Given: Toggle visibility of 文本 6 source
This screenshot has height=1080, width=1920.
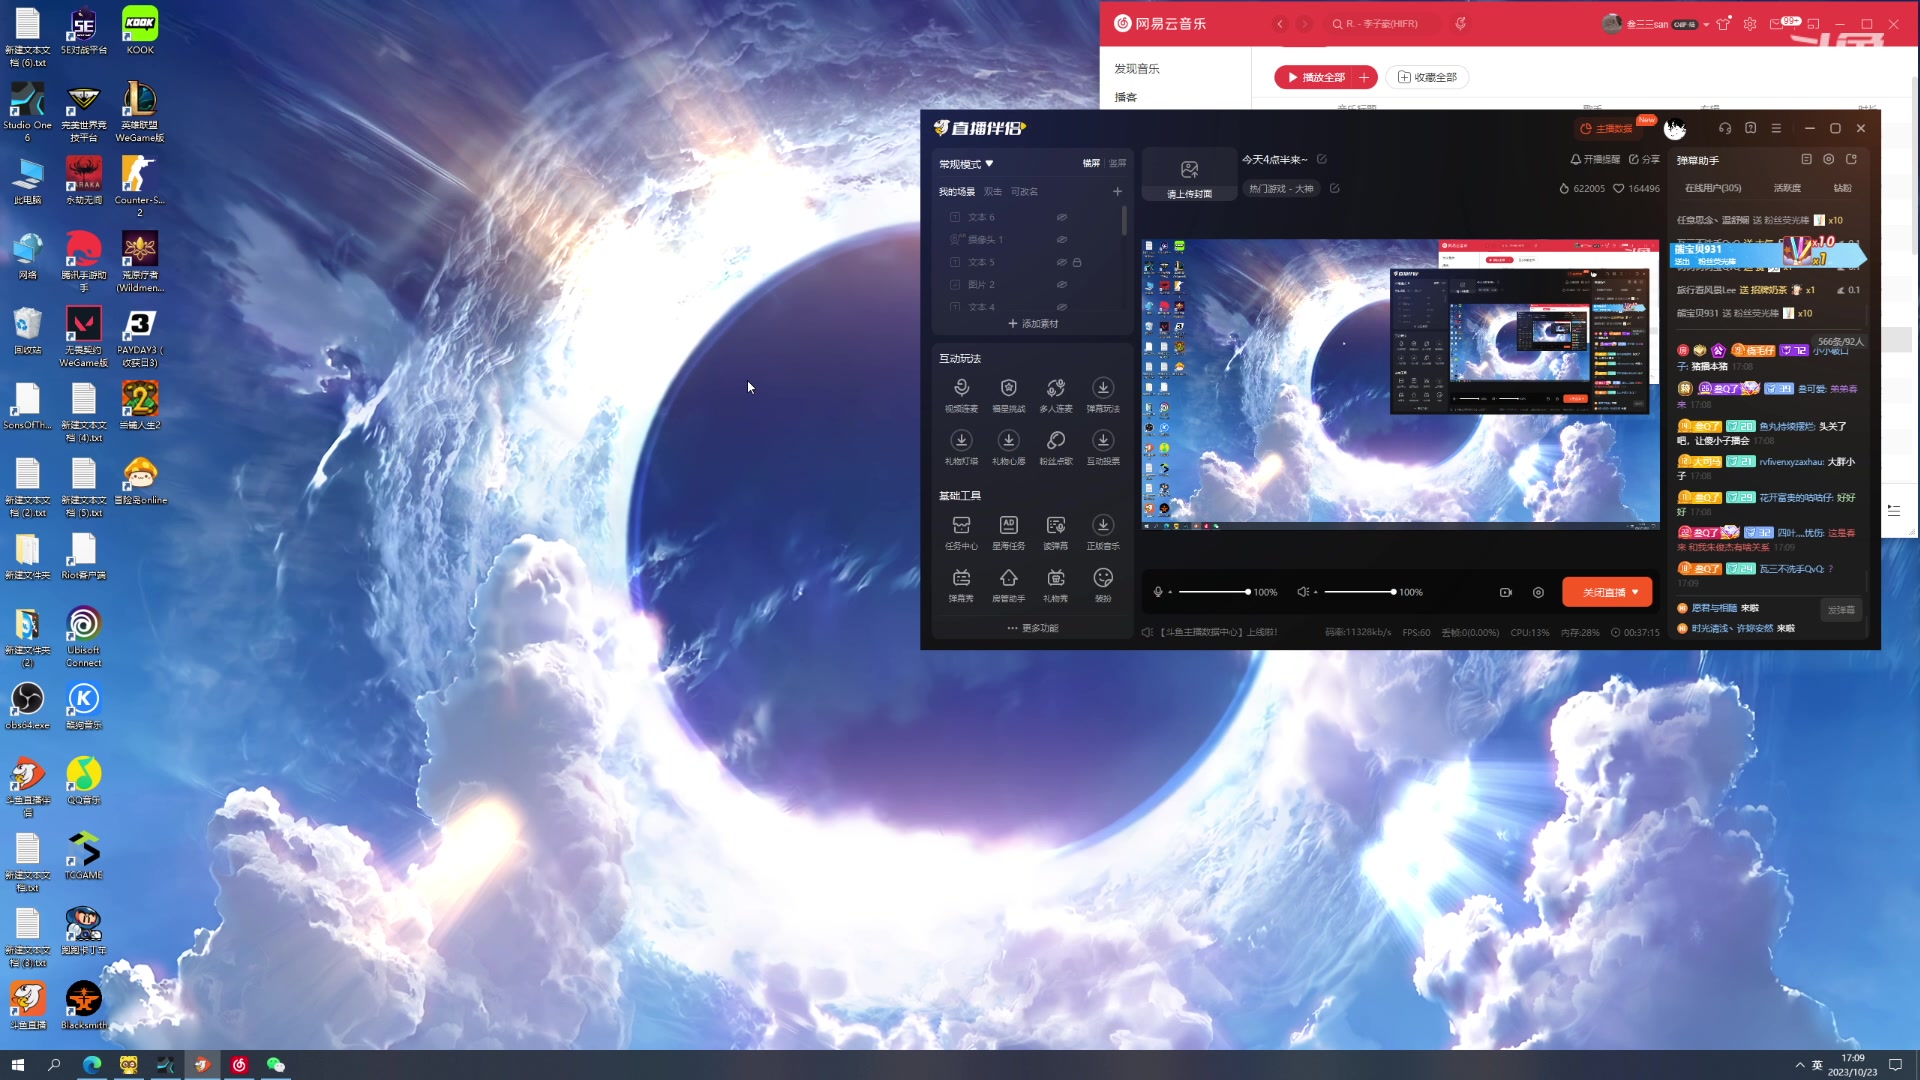Looking at the screenshot, I should 1062,217.
